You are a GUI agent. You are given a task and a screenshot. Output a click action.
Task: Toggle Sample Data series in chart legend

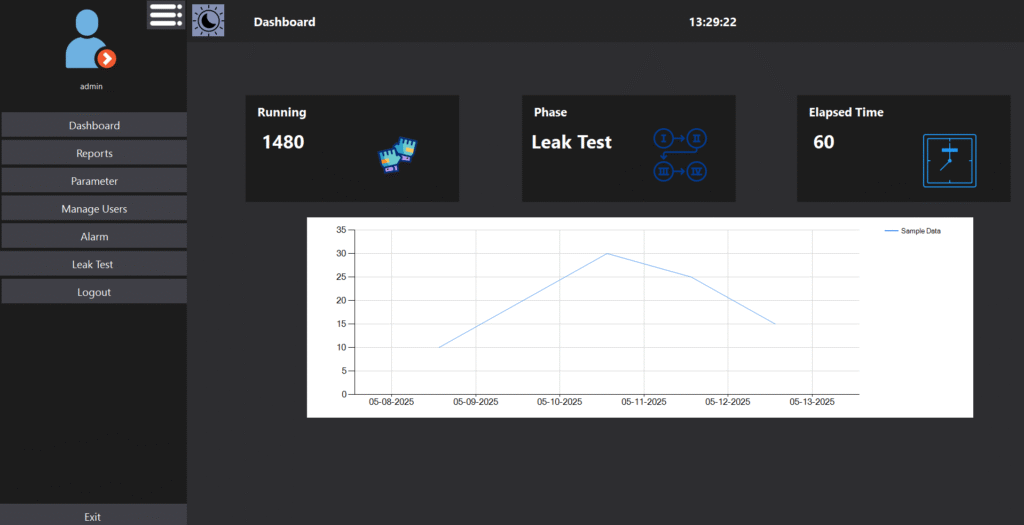tap(913, 231)
